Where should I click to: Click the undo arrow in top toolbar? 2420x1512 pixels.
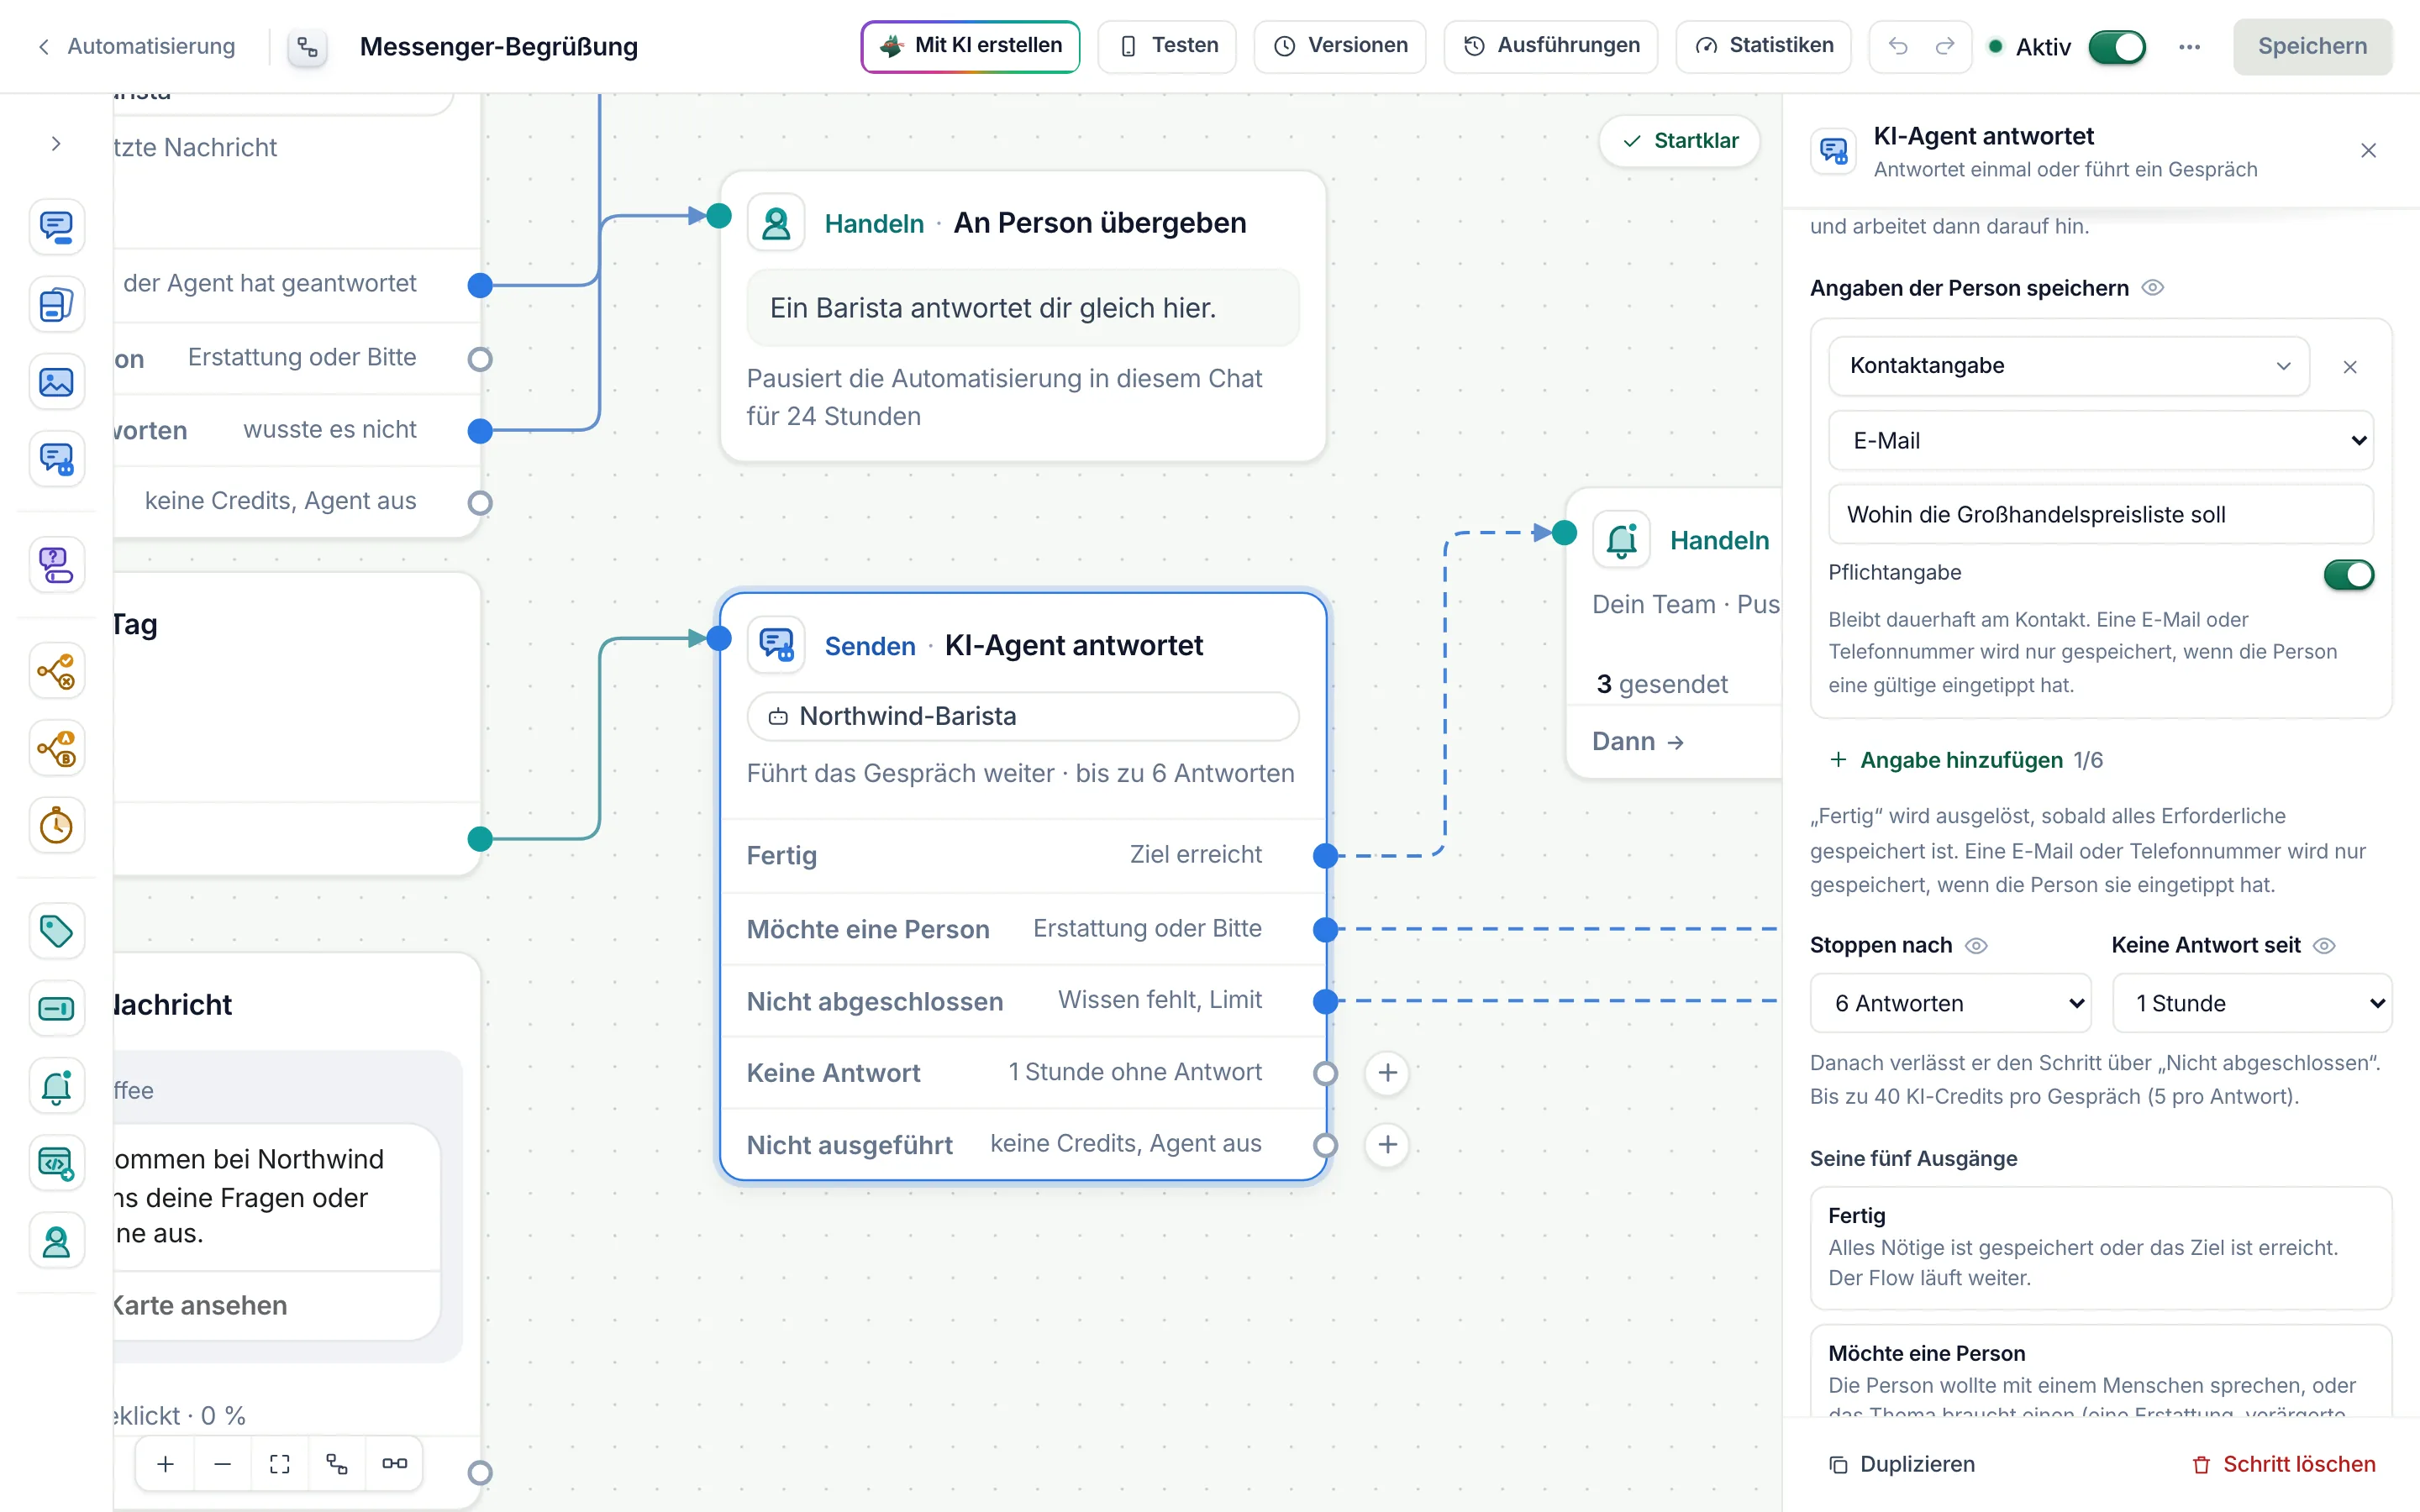click(1897, 46)
